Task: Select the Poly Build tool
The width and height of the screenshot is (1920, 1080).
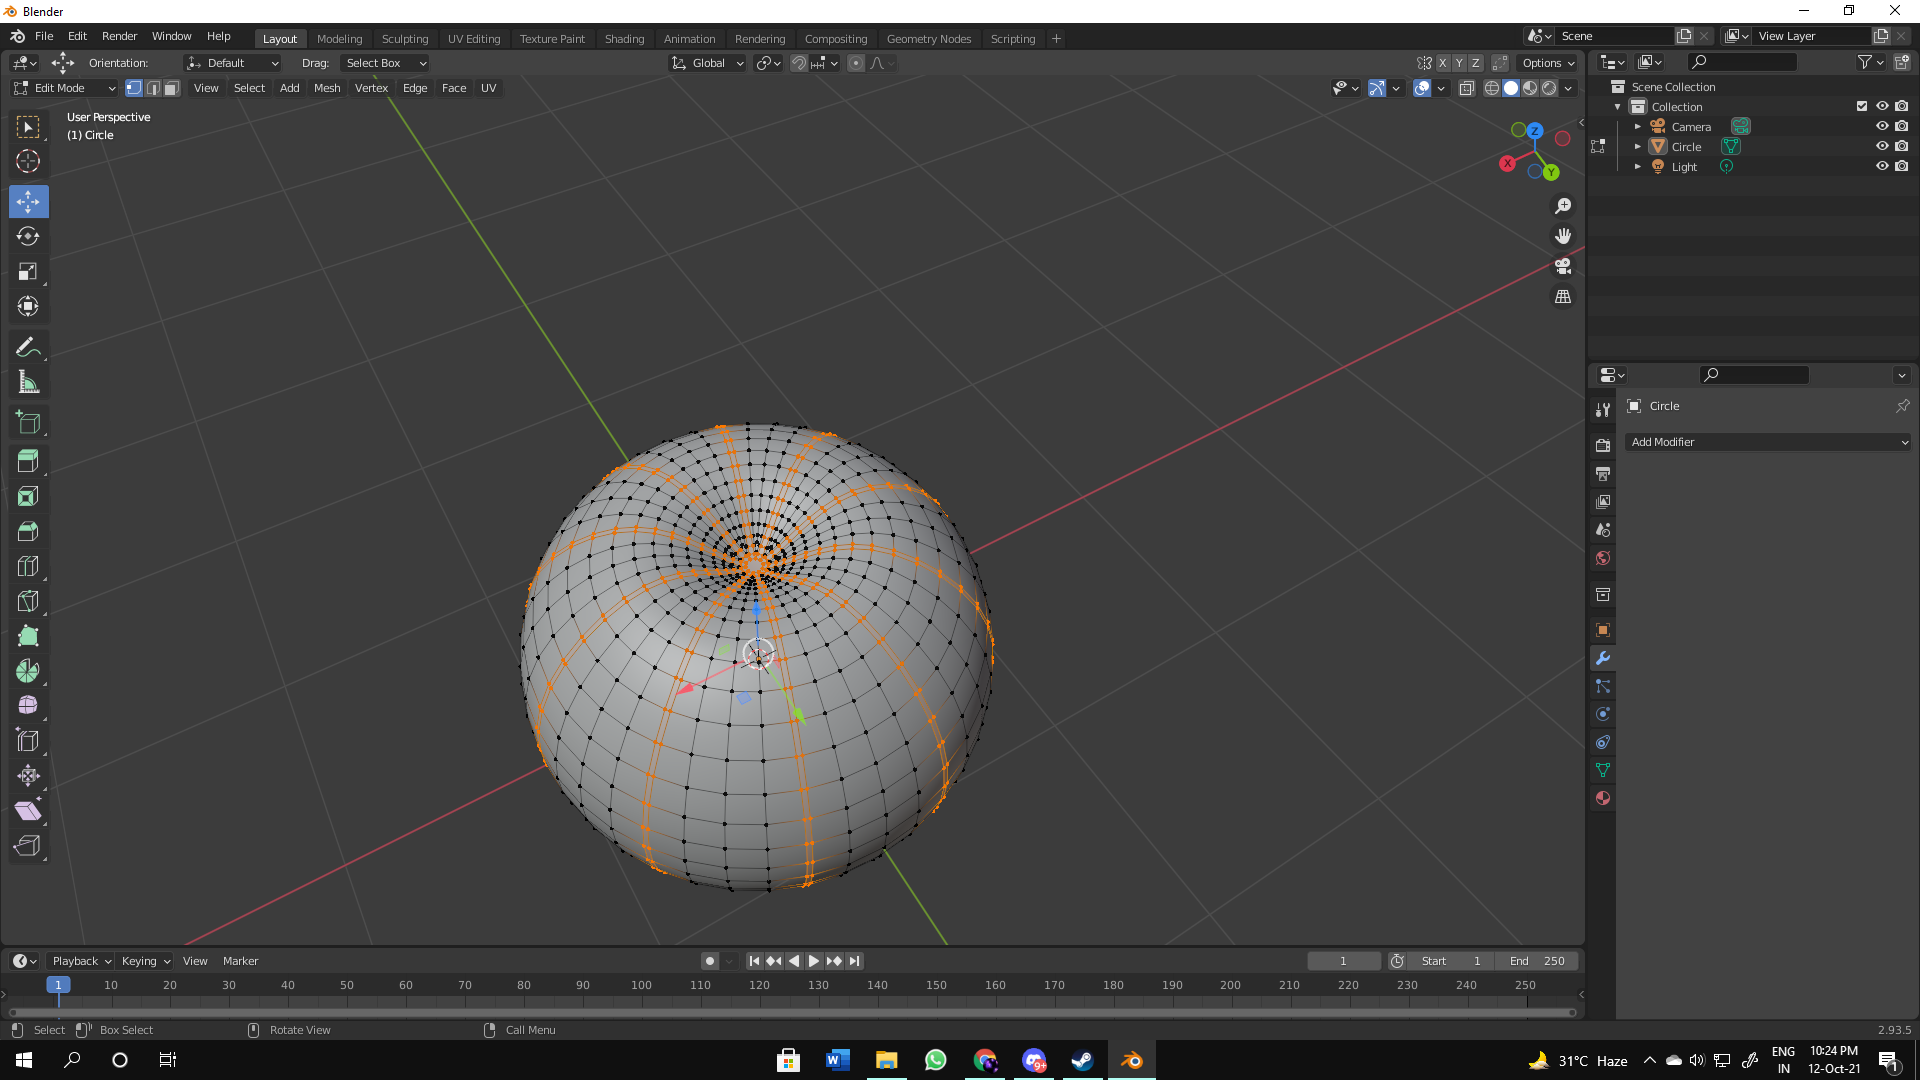Action: tap(28, 636)
